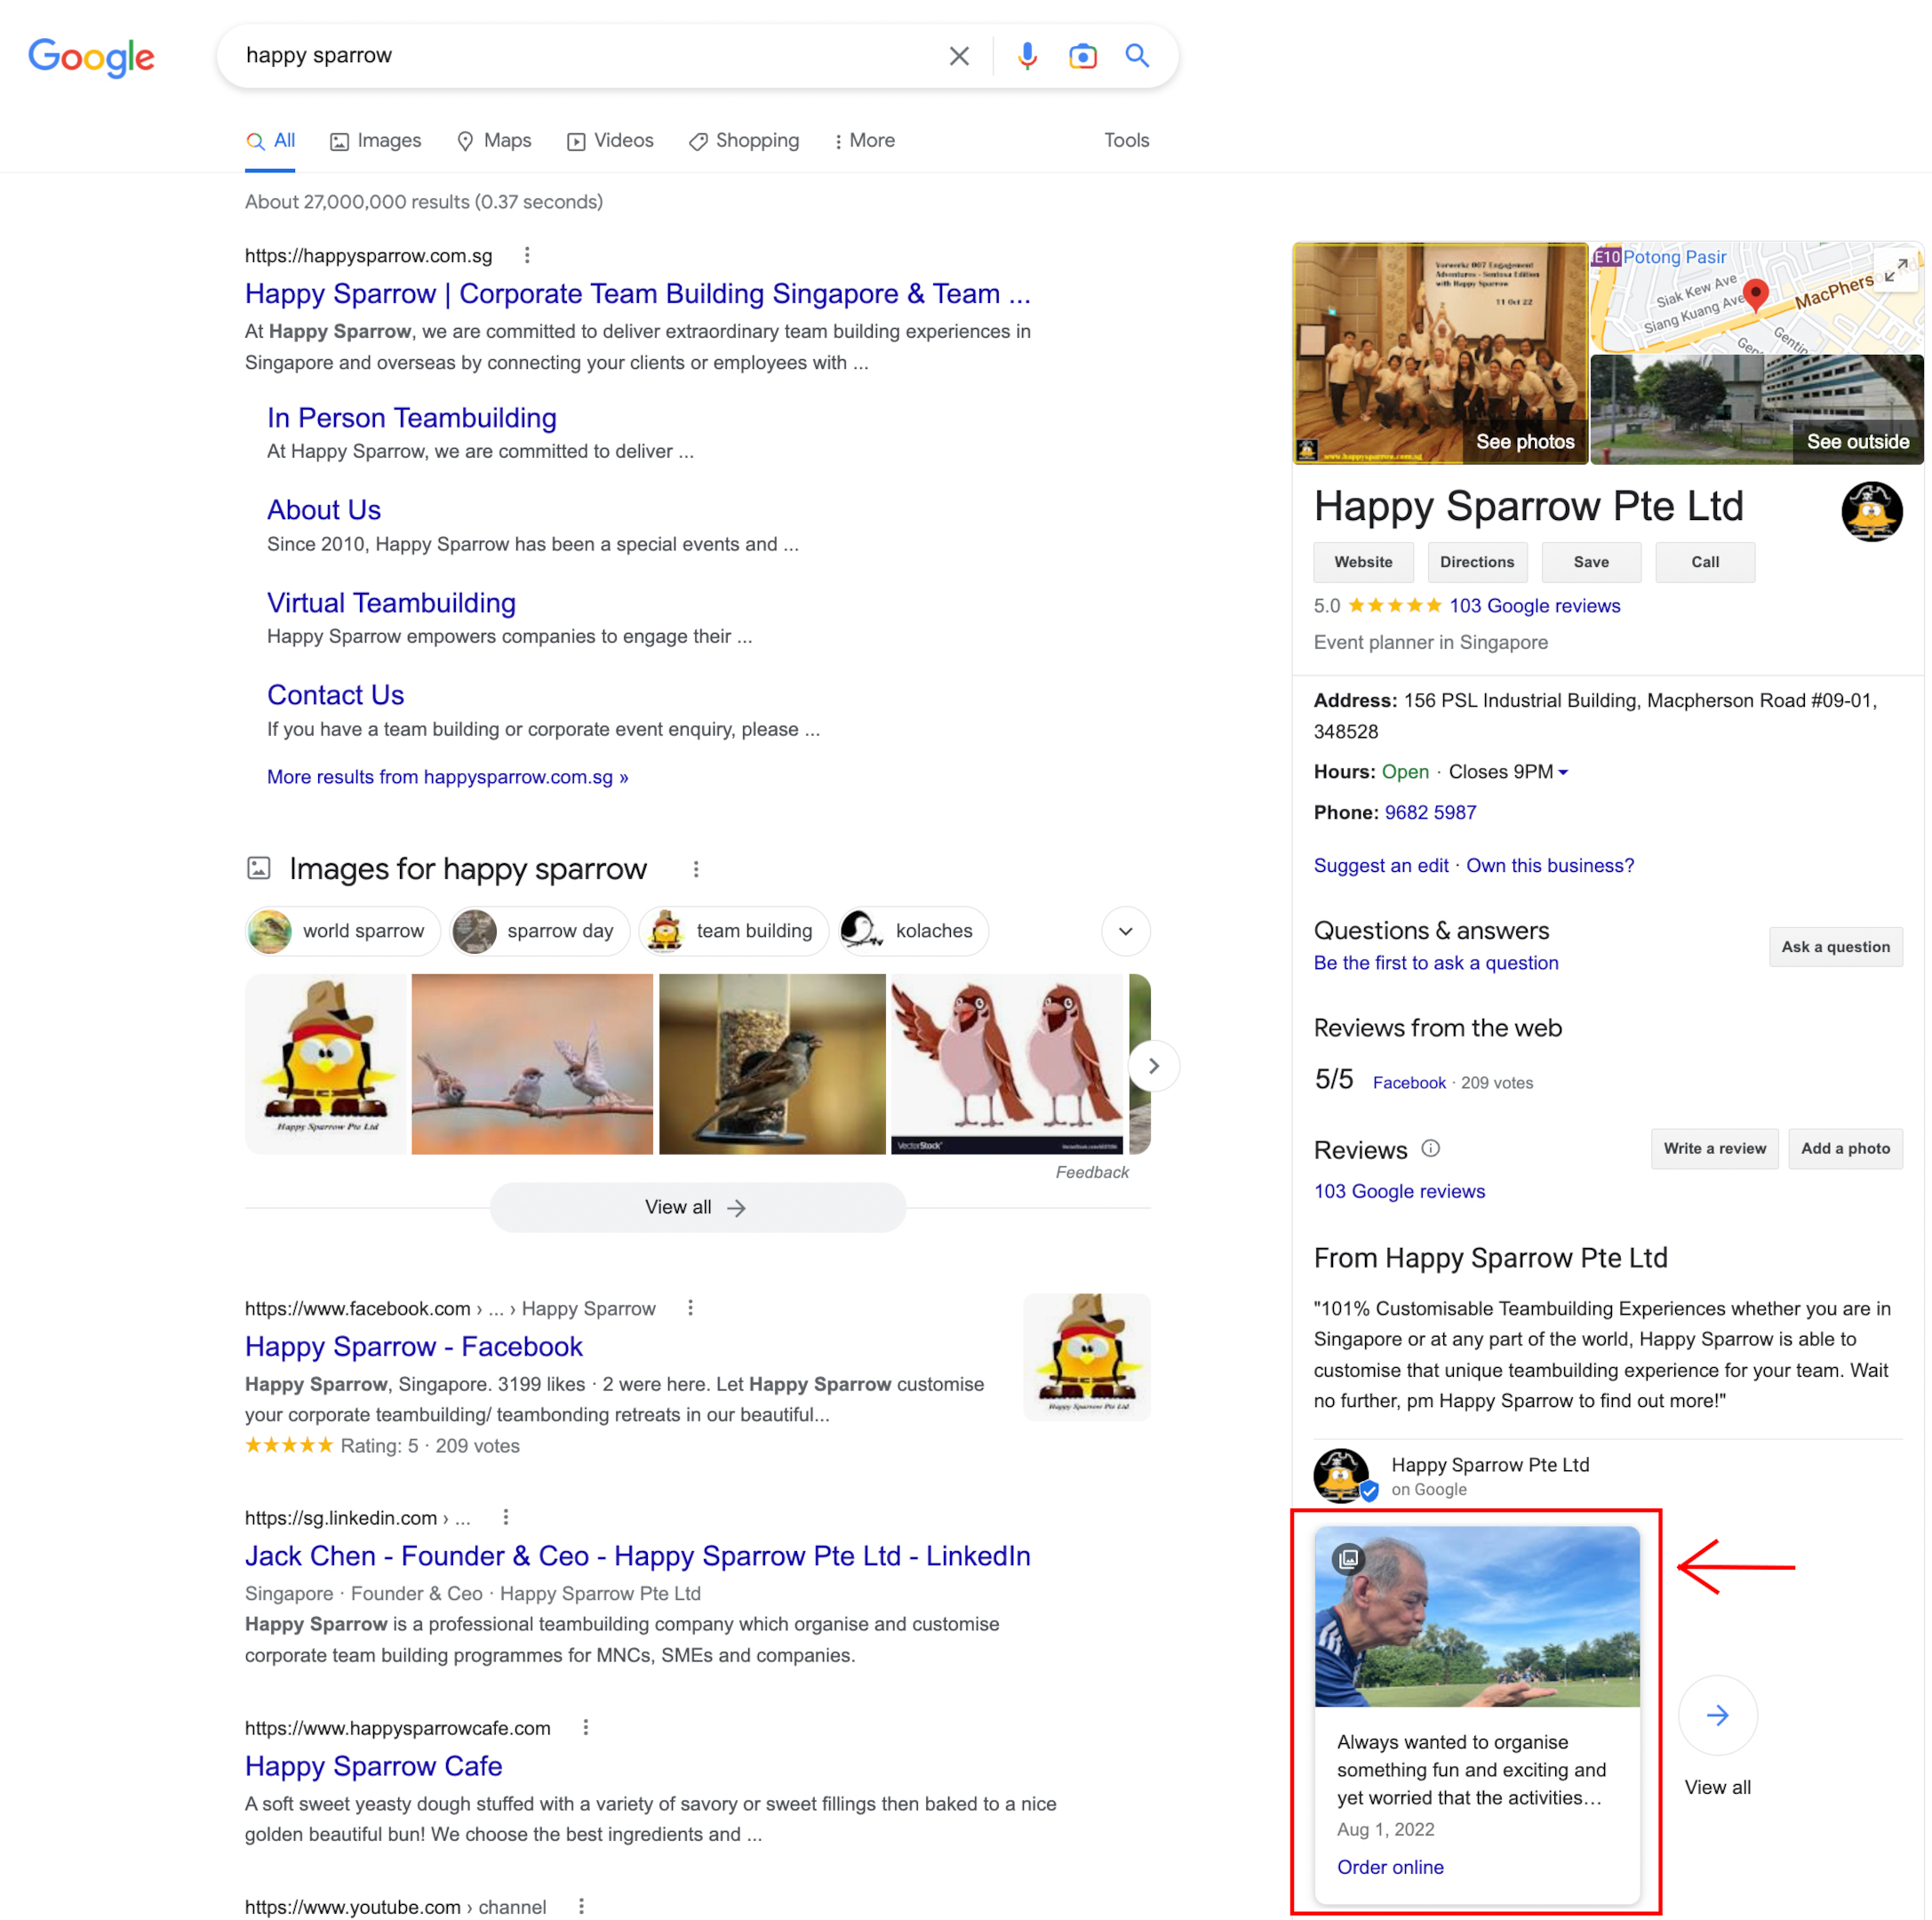
Task: Click the Website button
Action: (1363, 562)
